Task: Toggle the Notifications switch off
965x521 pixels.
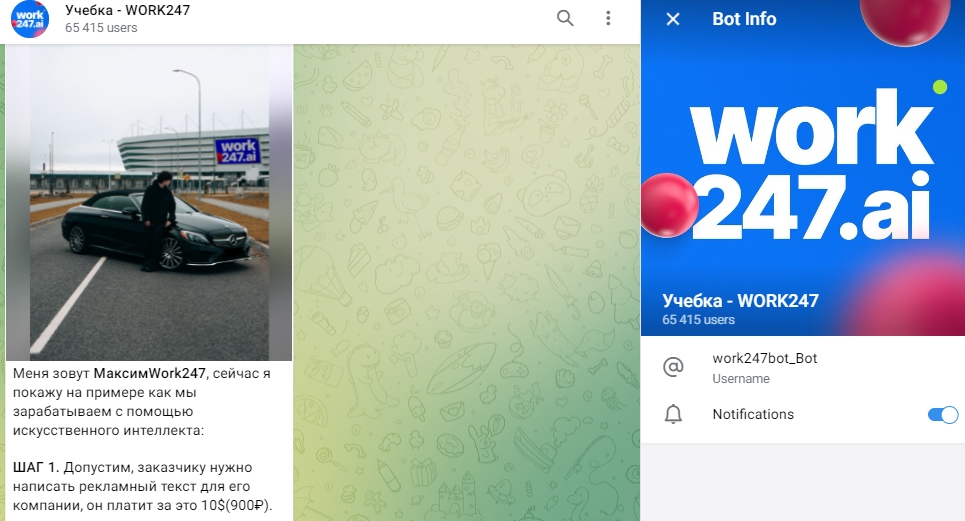Action: (943, 415)
